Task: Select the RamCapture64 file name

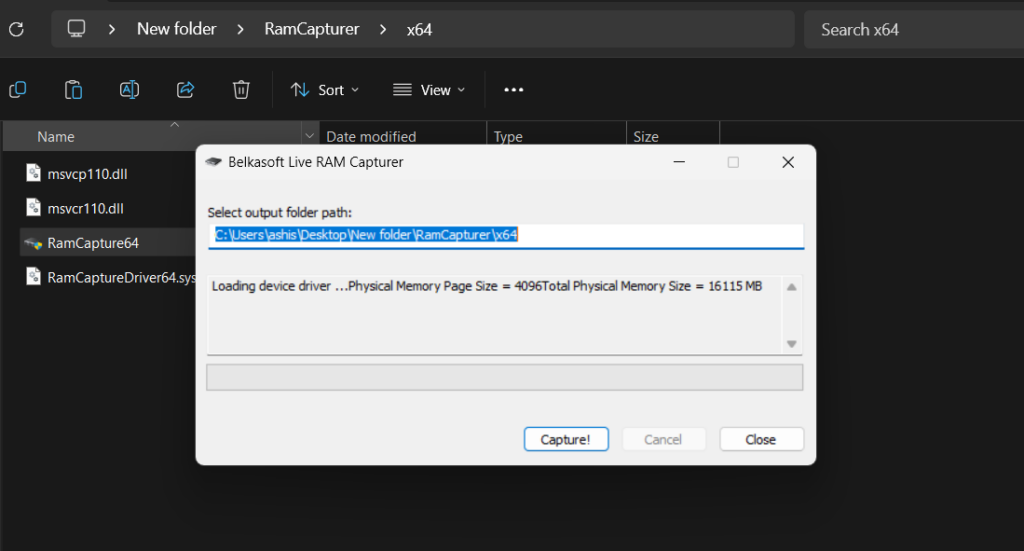Action: 93,243
